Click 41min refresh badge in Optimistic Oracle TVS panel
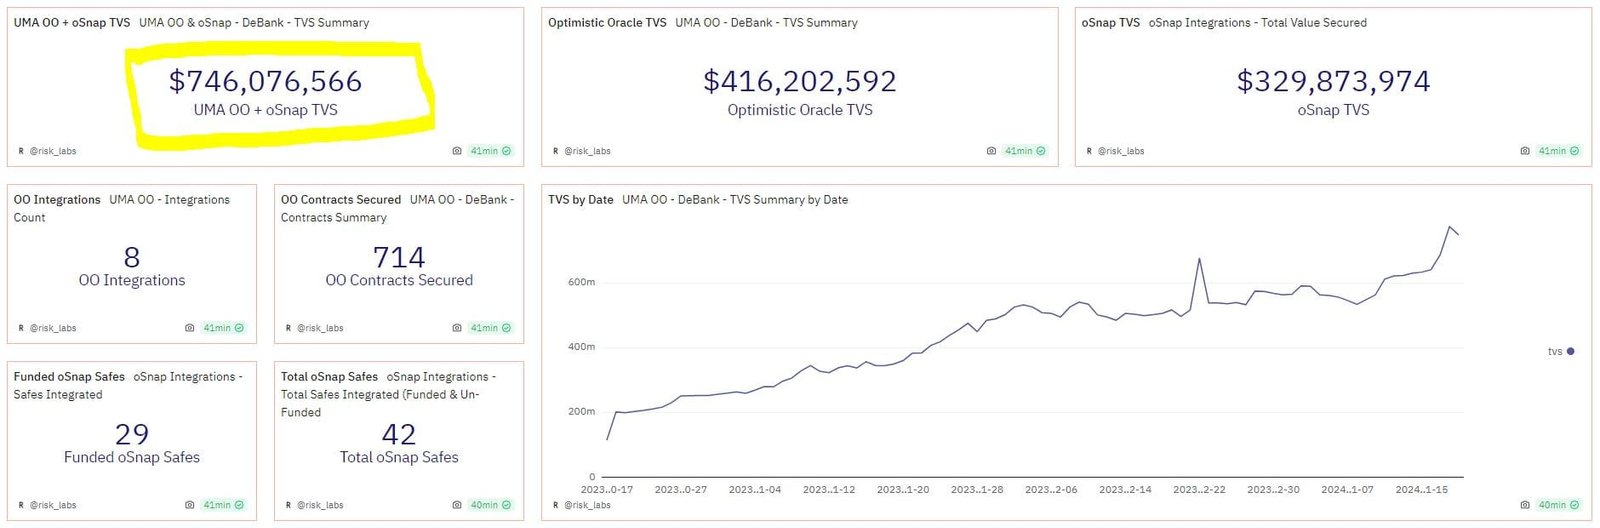 (x=1024, y=151)
